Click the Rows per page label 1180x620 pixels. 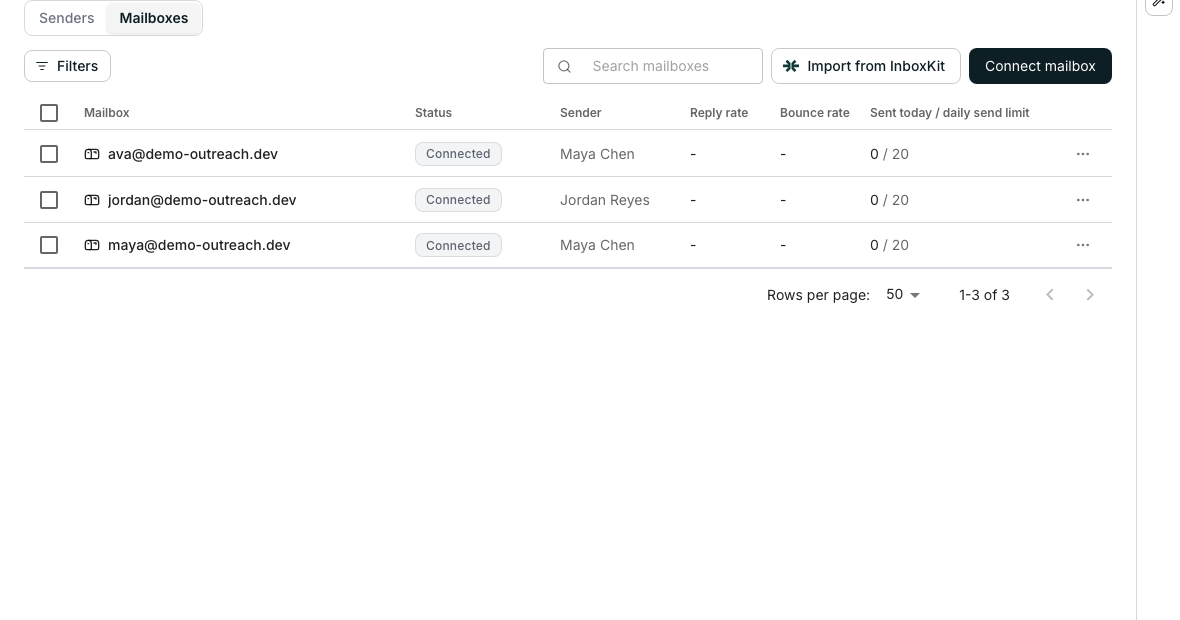pos(818,295)
